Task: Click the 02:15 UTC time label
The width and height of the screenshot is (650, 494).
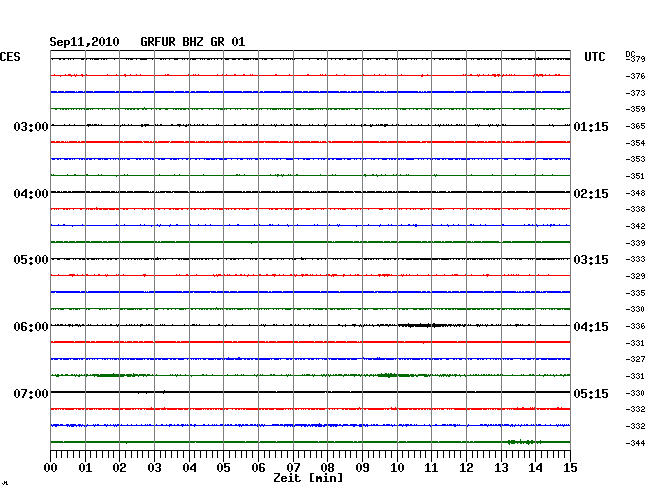Action: 591,194
